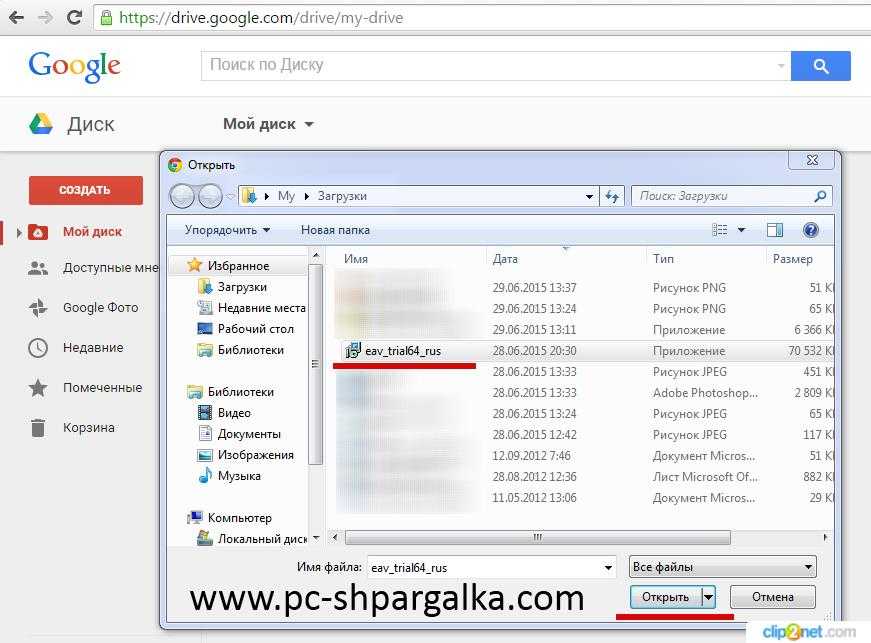Click the Новая папка toolbar button
This screenshot has width=871, height=643.
point(335,230)
